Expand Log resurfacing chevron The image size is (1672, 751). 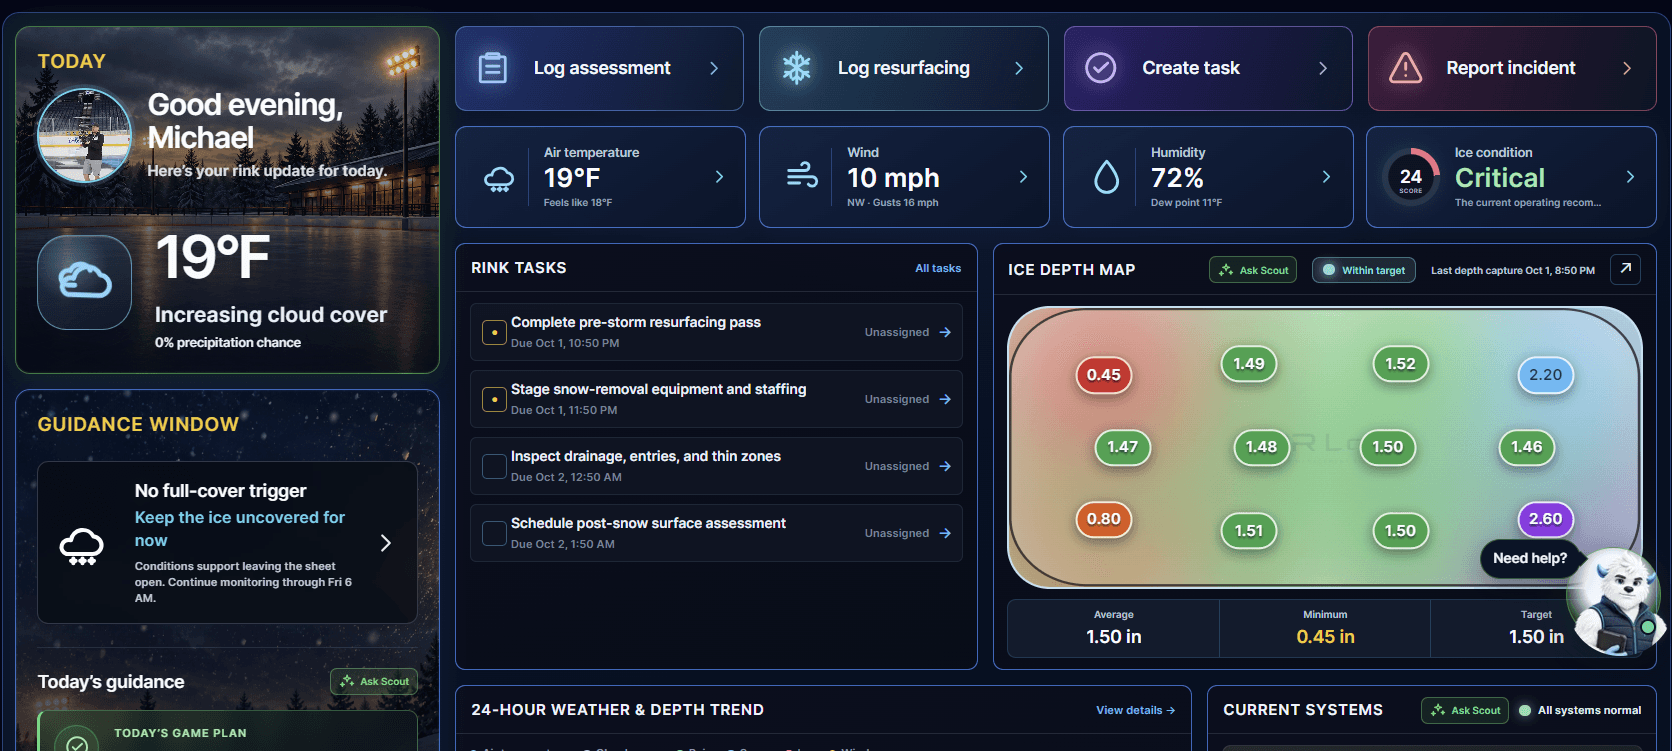pyautogui.click(x=1019, y=68)
